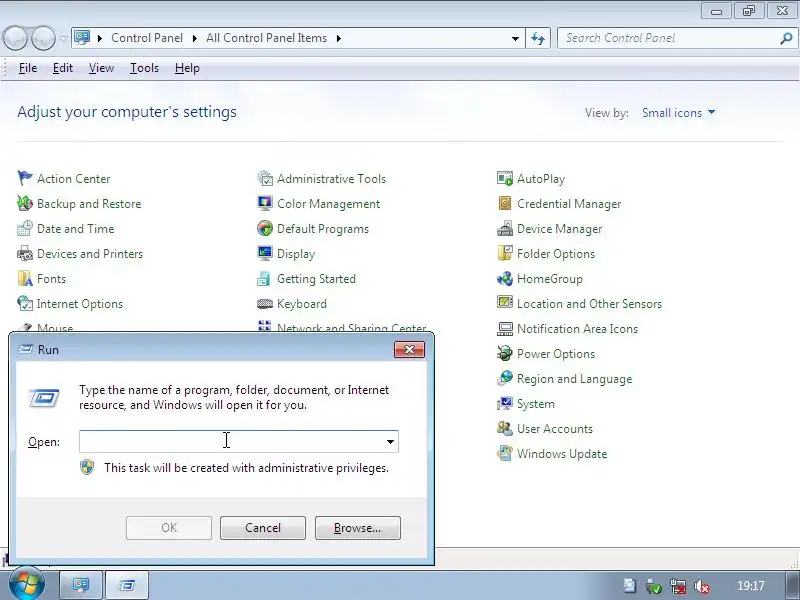Expand the arrow after All Control Panel Items
The image size is (800, 600).
[x=338, y=38]
